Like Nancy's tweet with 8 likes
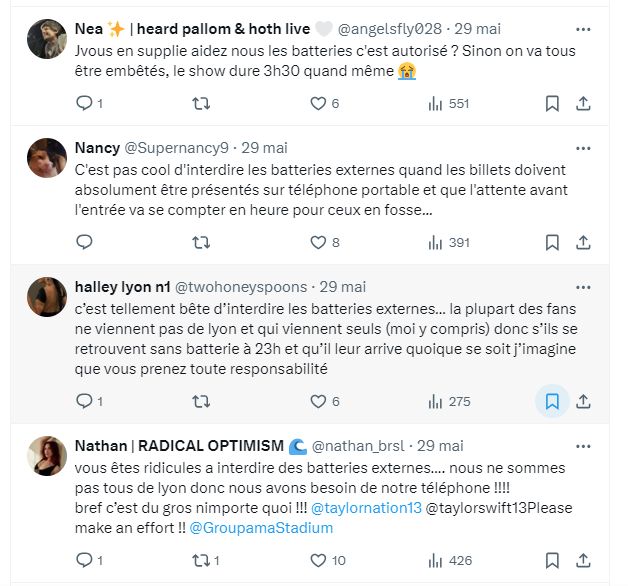628x586 pixels. 318,242
